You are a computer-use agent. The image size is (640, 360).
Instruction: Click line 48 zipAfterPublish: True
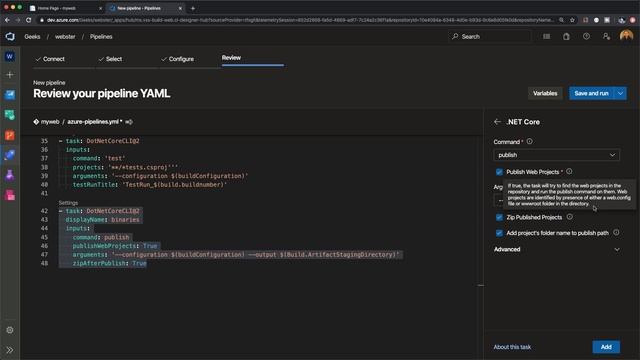(x=109, y=263)
